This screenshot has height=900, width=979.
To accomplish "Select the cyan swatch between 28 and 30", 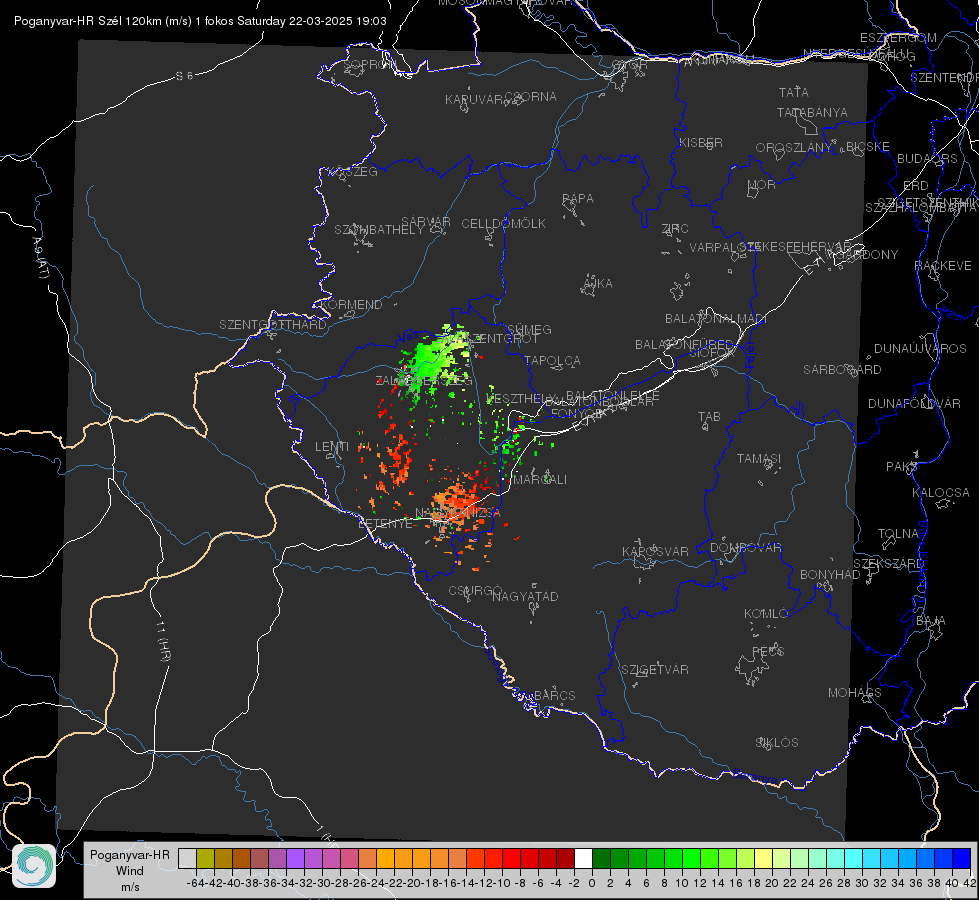I will (854, 858).
